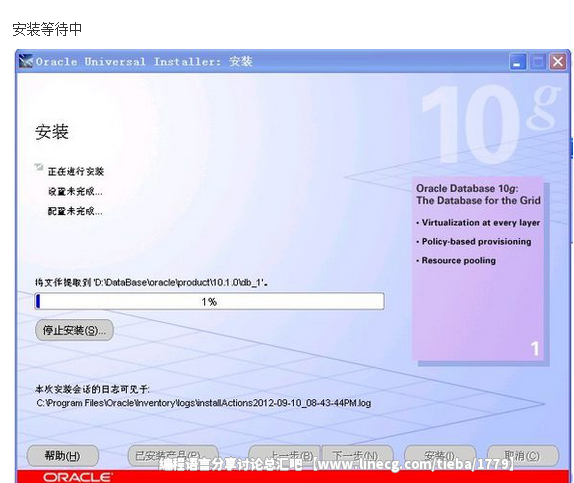Click the Policy-based provisioning bullet
The width and height of the screenshot is (574, 483).
coord(474,242)
